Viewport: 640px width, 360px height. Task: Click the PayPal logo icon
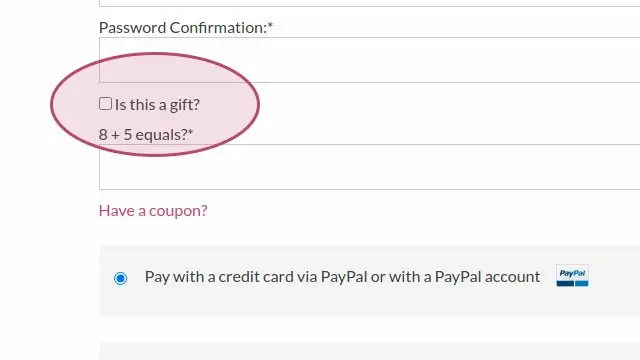pyautogui.click(x=572, y=276)
